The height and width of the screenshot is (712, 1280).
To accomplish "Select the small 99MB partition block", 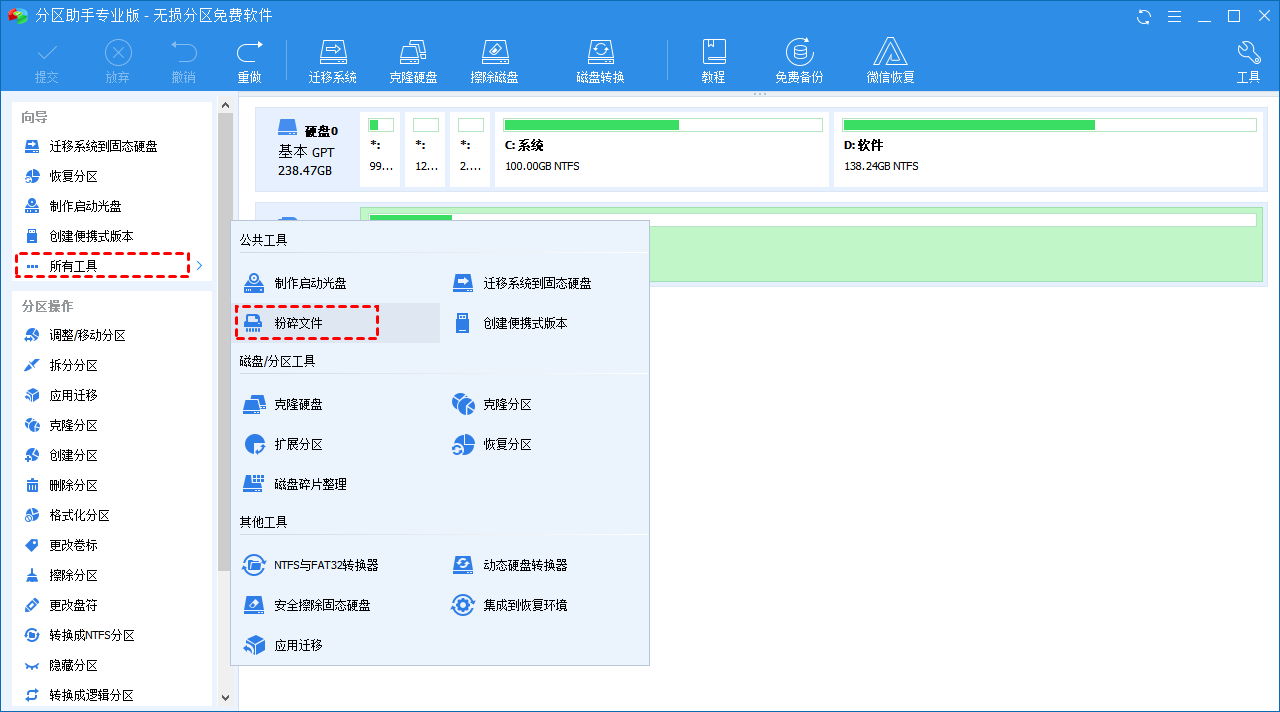I will click(x=381, y=149).
